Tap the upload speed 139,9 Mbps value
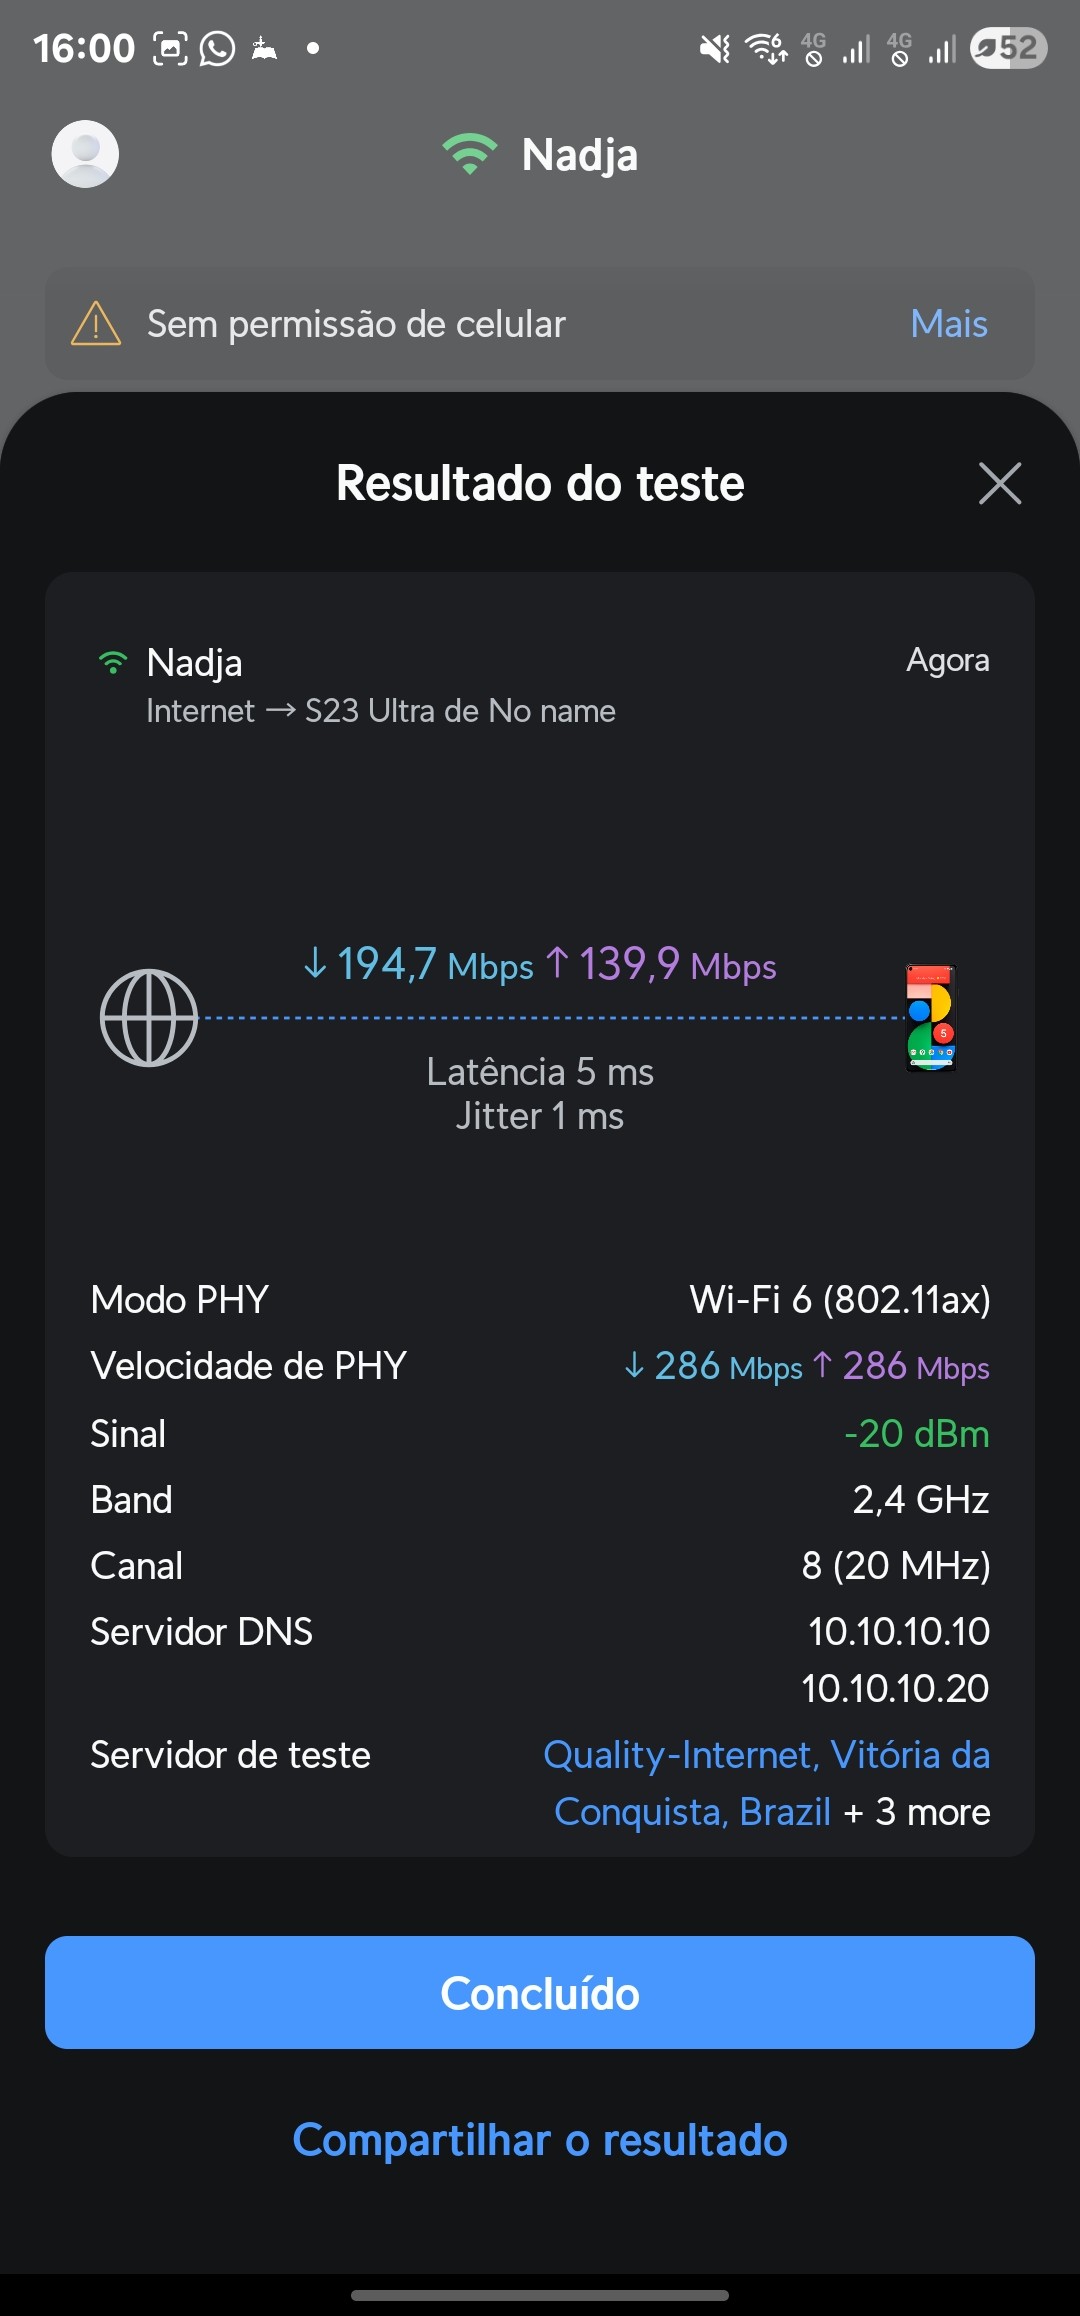 pyautogui.click(x=662, y=965)
